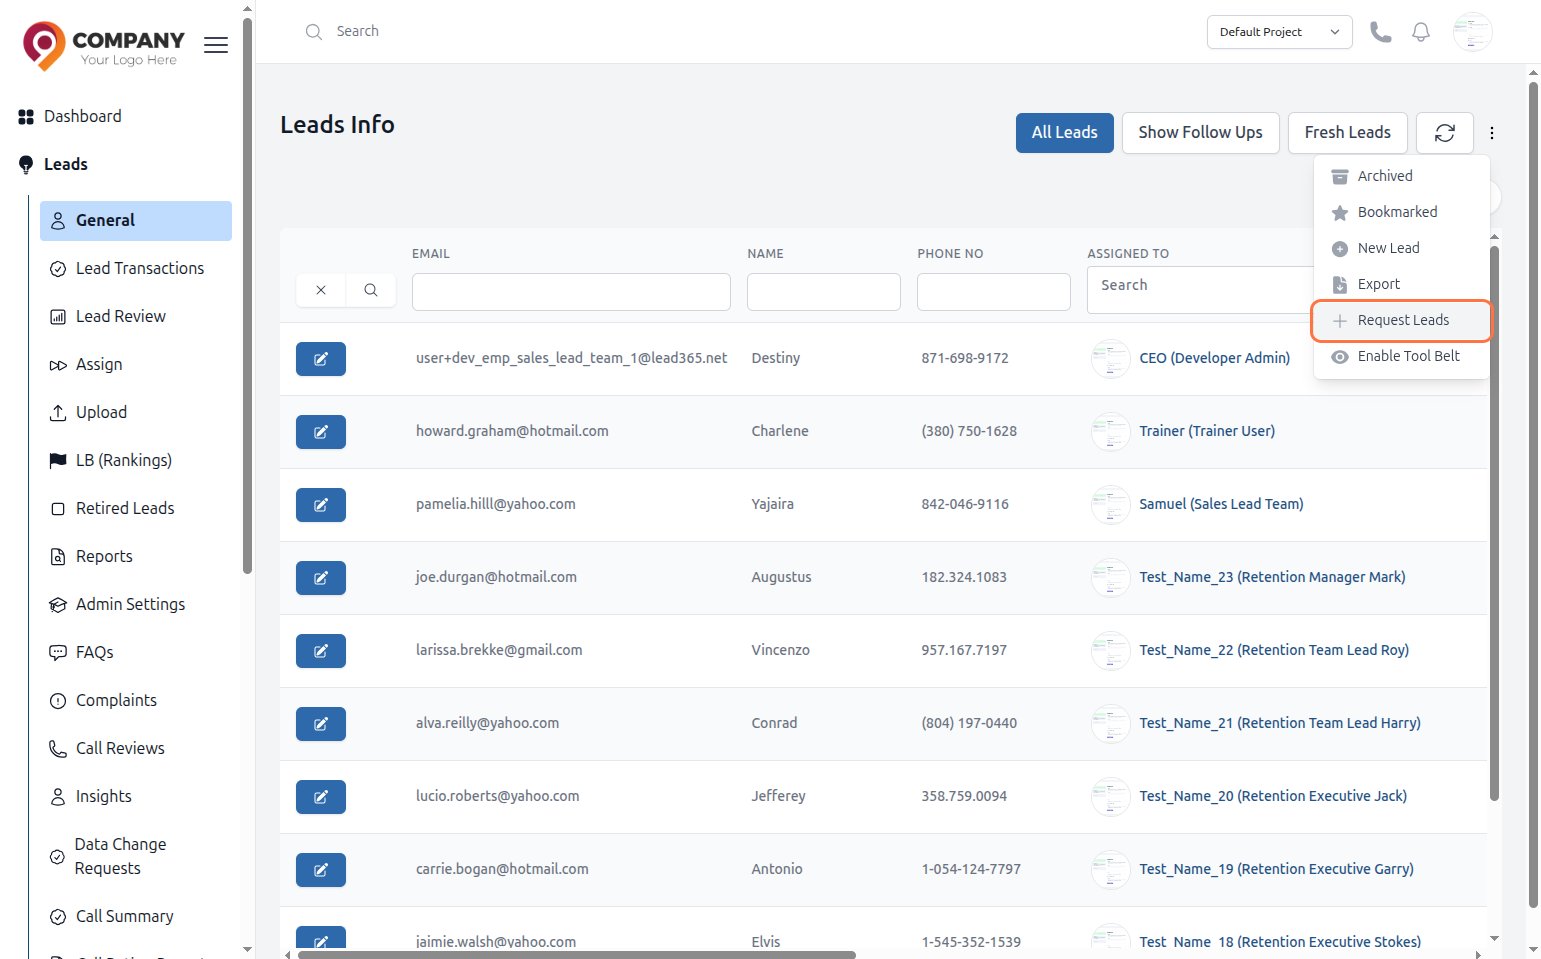
Task: Click the Call Reviews phone icon
Action: 58,748
